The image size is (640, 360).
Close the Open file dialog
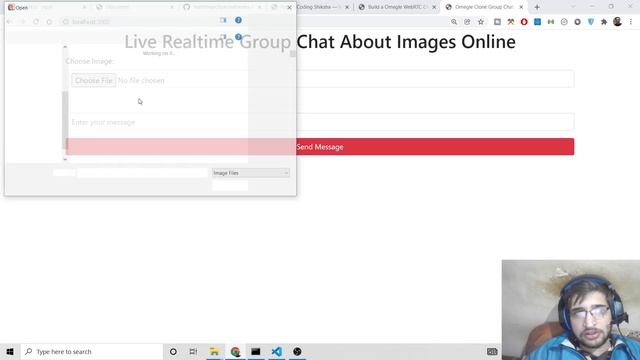click(289, 7)
